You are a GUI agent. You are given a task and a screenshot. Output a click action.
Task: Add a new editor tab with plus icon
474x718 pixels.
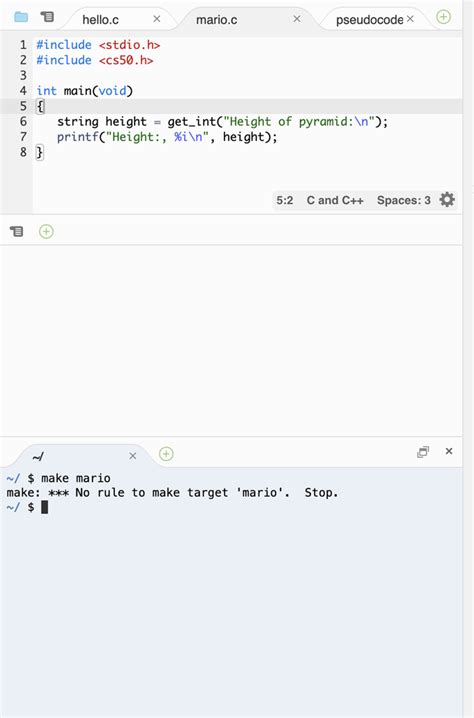click(x=443, y=17)
